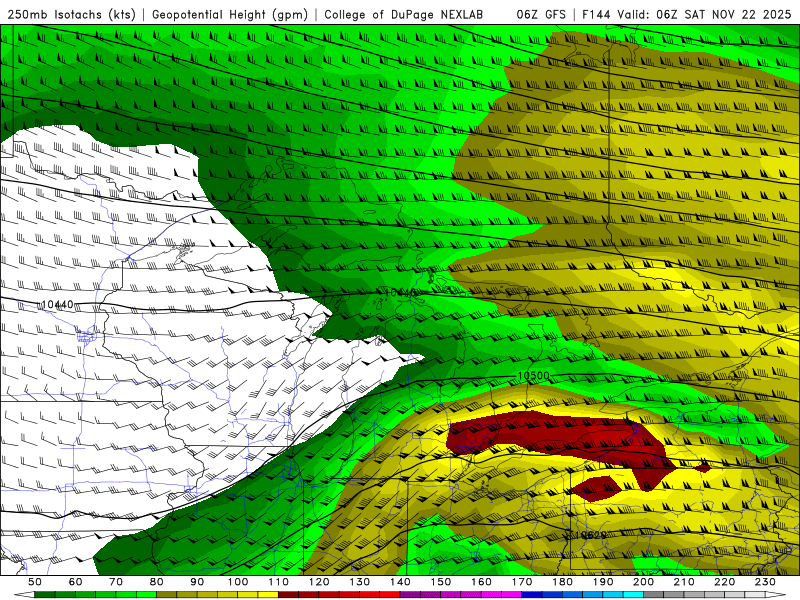Click the 'Geopotential Height (gpm)' header label
Viewport: 800px width, 600px height.
[230, 15]
